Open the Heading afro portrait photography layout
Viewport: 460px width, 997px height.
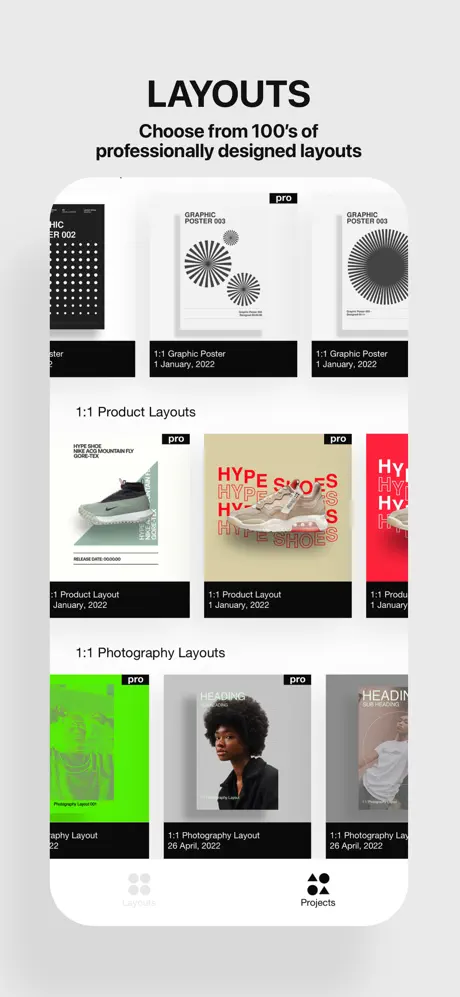[x=237, y=748]
